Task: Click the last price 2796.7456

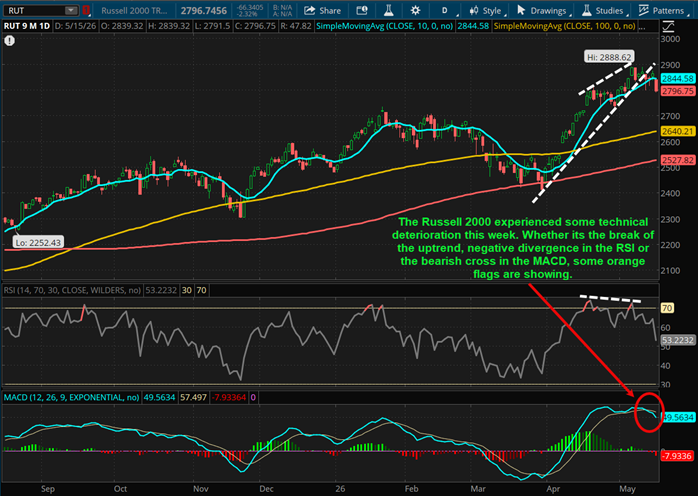Action: coord(204,11)
